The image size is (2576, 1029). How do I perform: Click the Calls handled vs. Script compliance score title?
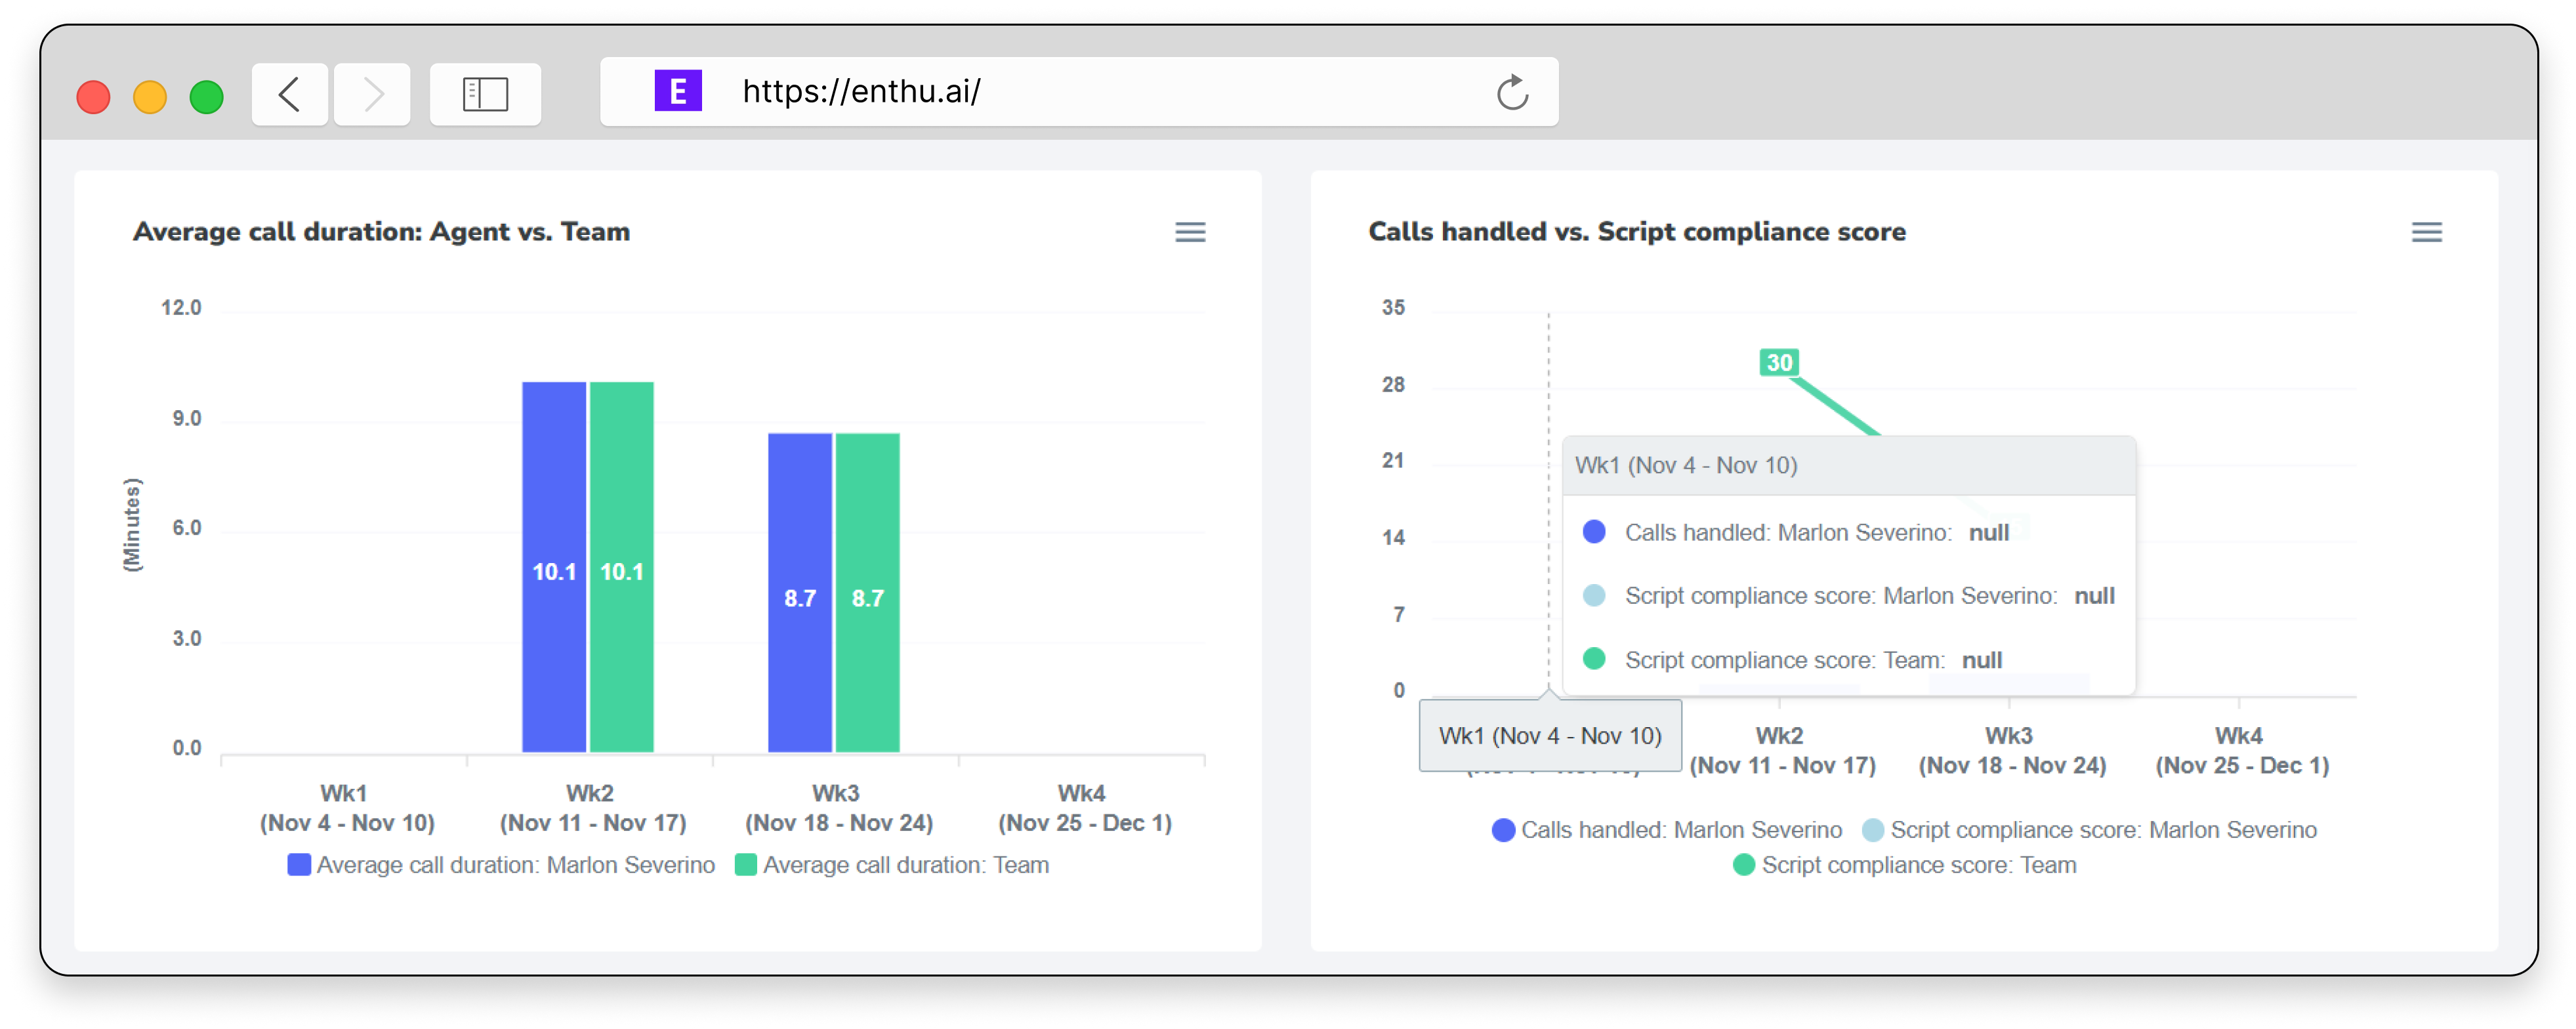pyautogui.click(x=1636, y=231)
